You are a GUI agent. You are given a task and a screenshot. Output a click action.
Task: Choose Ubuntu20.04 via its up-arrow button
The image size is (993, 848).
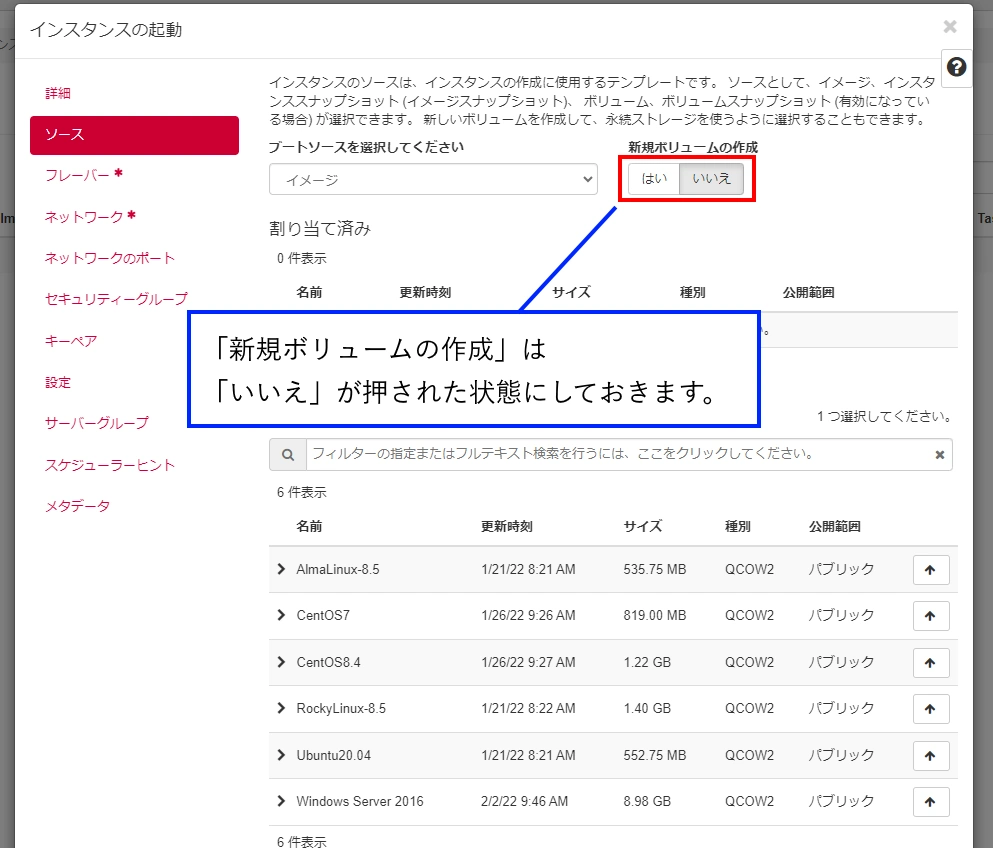point(930,755)
